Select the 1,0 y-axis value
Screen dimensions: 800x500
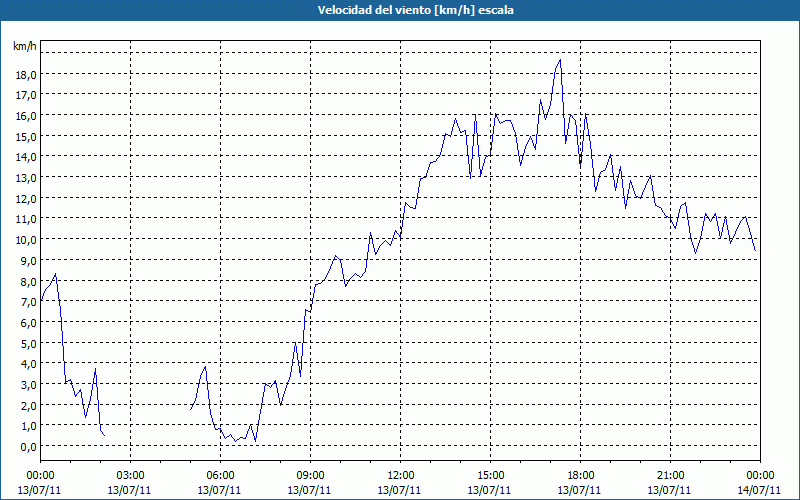[x=29, y=426]
